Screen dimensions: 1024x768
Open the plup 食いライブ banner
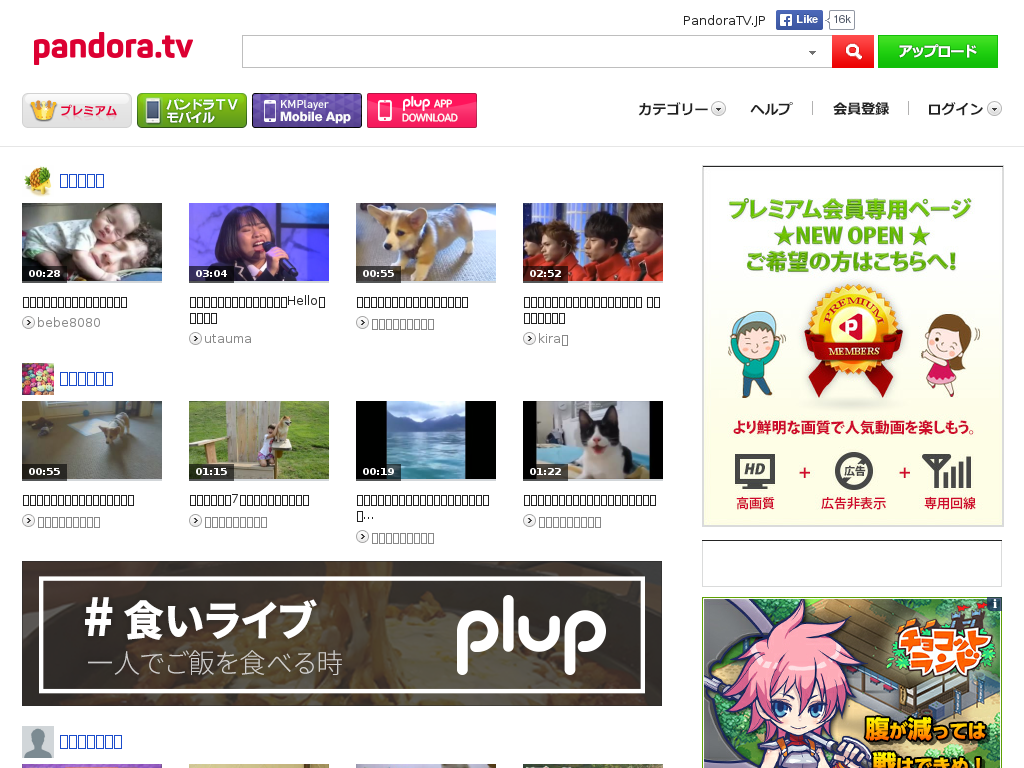tap(342, 634)
